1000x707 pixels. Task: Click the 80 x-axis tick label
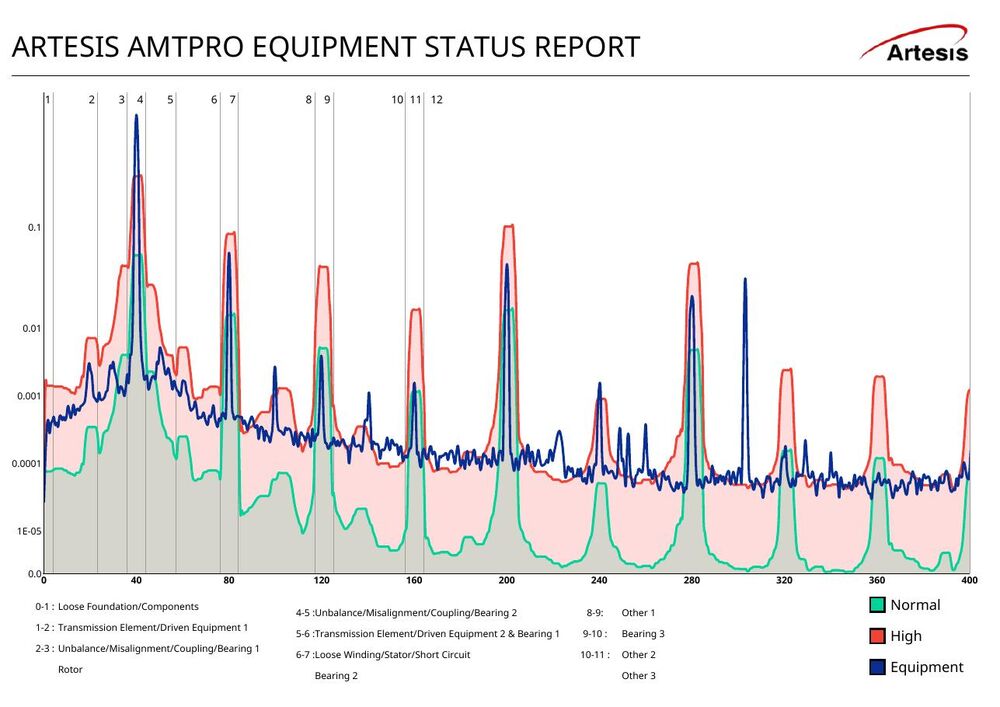pyautogui.click(x=229, y=580)
